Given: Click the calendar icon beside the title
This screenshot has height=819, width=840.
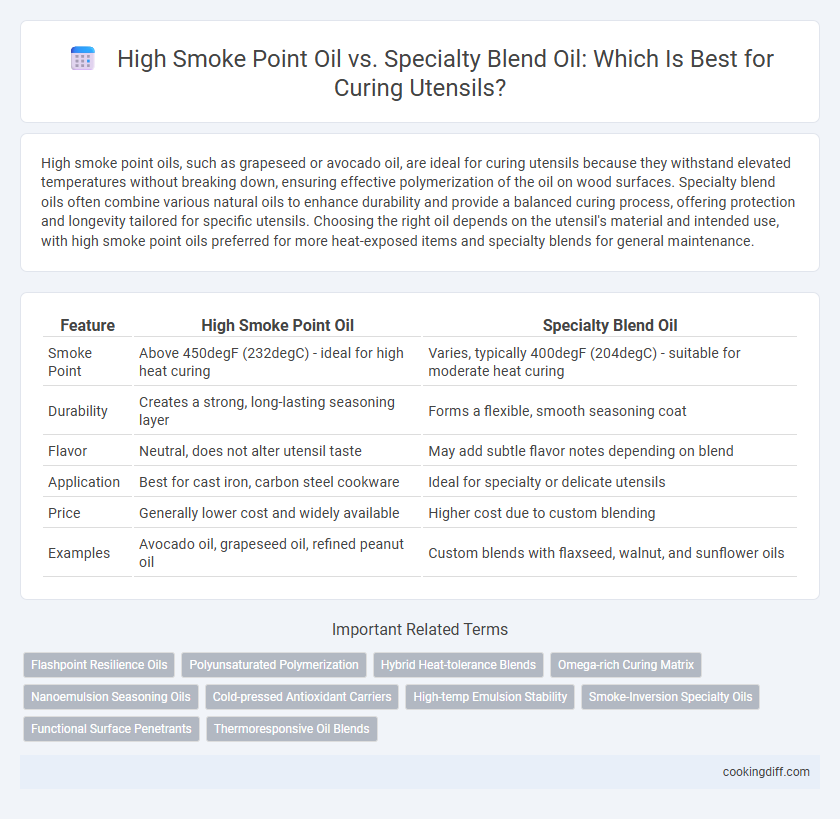Looking at the screenshot, I should tap(83, 58).
